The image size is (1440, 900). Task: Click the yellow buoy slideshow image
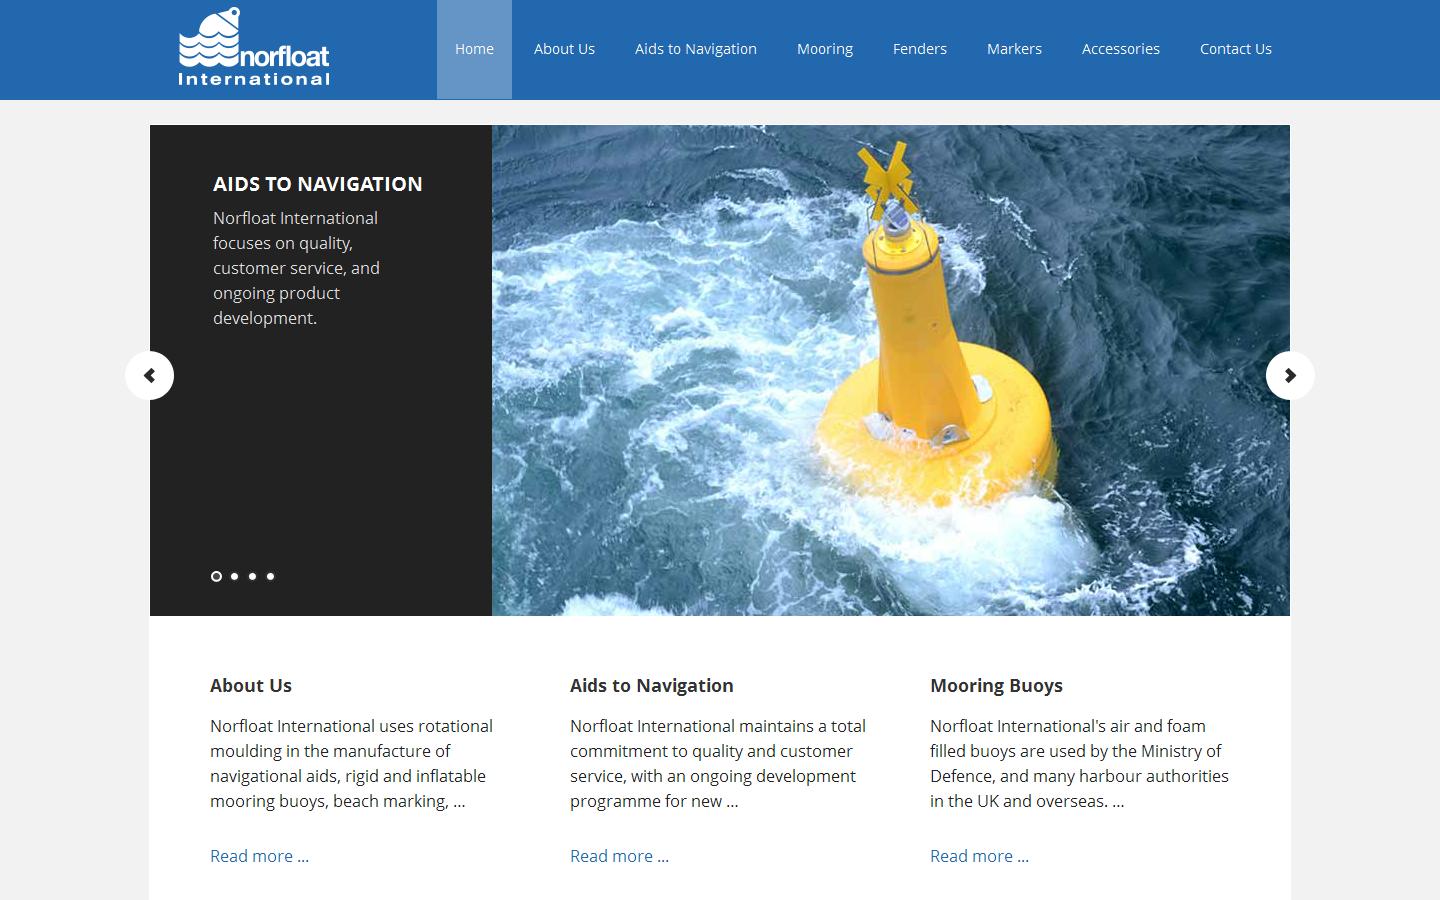[890, 370]
